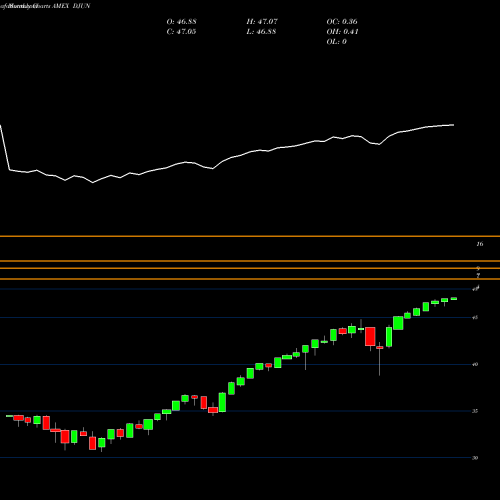Viewport: 500px width, 500px height.
Task: Click the '35' price axis label
Action: (x=475, y=411)
